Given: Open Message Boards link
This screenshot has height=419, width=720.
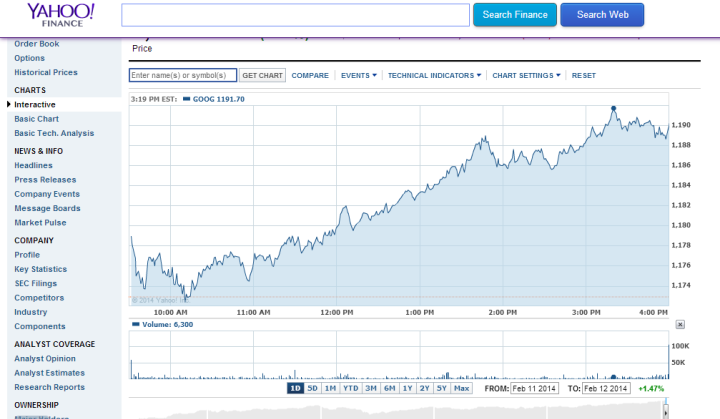Looking at the screenshot, I should tap(47, 208).
